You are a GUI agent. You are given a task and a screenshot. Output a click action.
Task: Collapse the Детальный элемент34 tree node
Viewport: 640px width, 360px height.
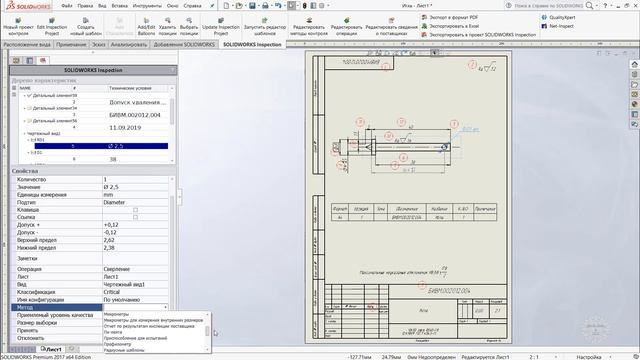tap(24, 108)
